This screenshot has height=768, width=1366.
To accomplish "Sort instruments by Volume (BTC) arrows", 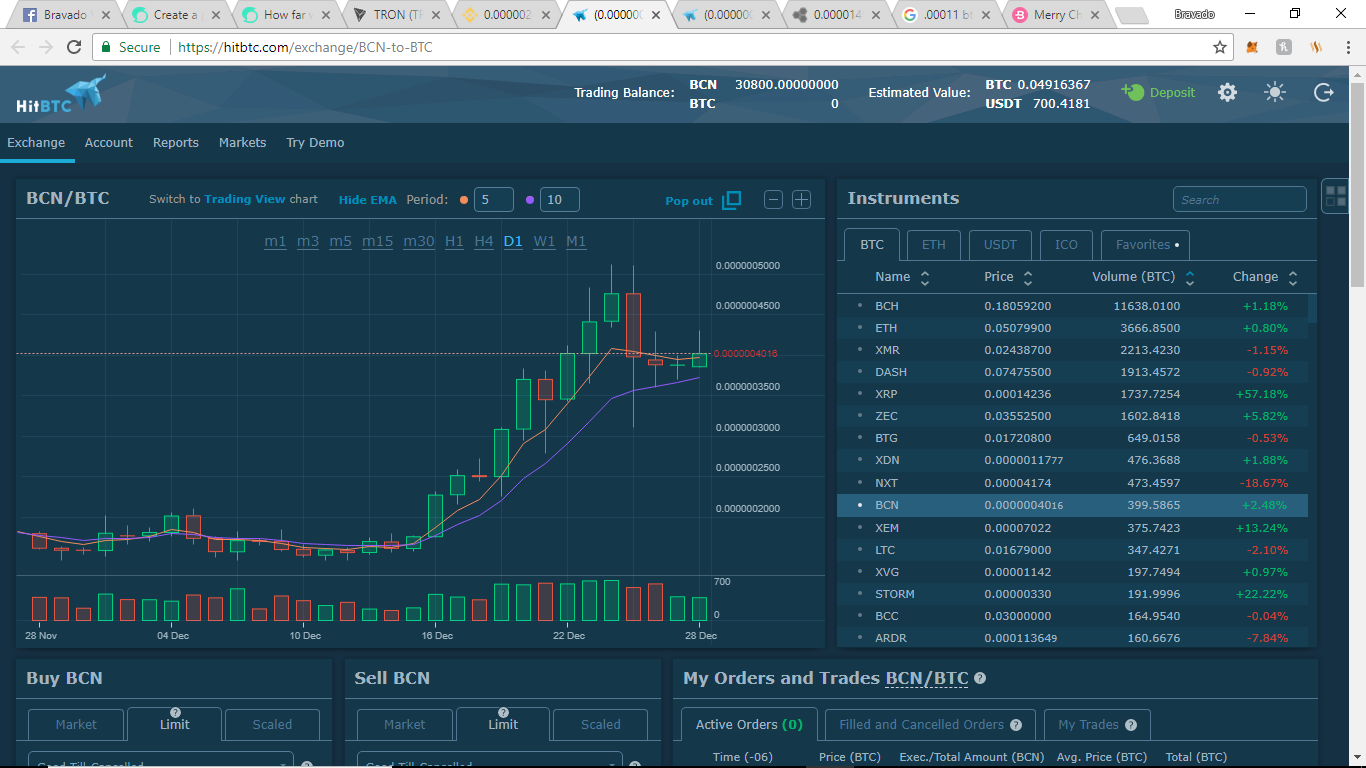I will pos(1190,277).
